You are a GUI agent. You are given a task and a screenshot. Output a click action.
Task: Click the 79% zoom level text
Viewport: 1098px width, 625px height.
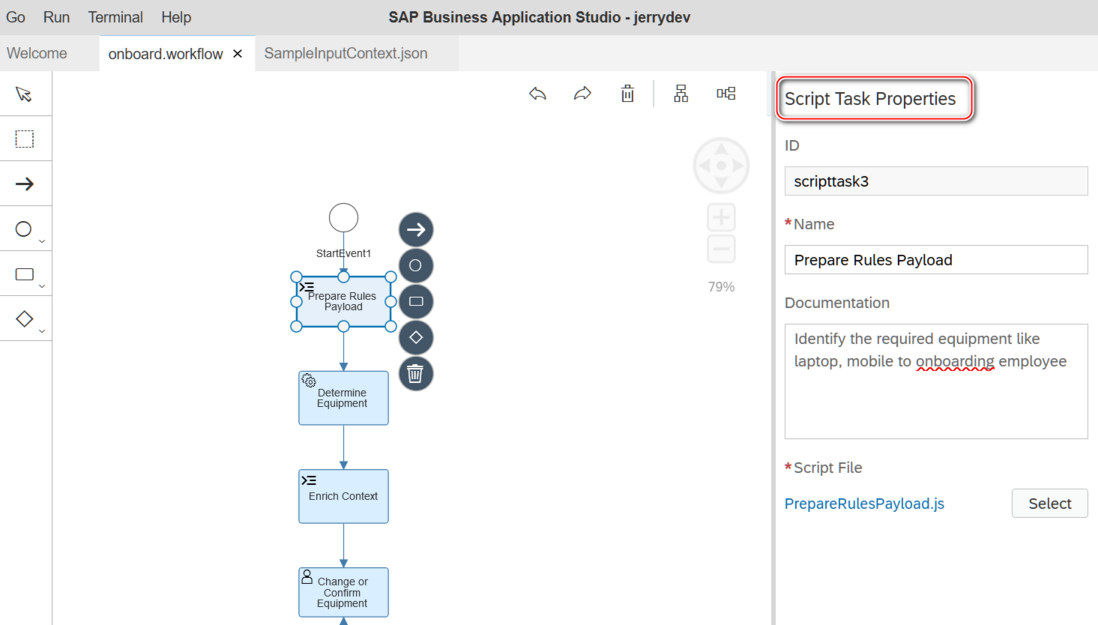point(721,287)
